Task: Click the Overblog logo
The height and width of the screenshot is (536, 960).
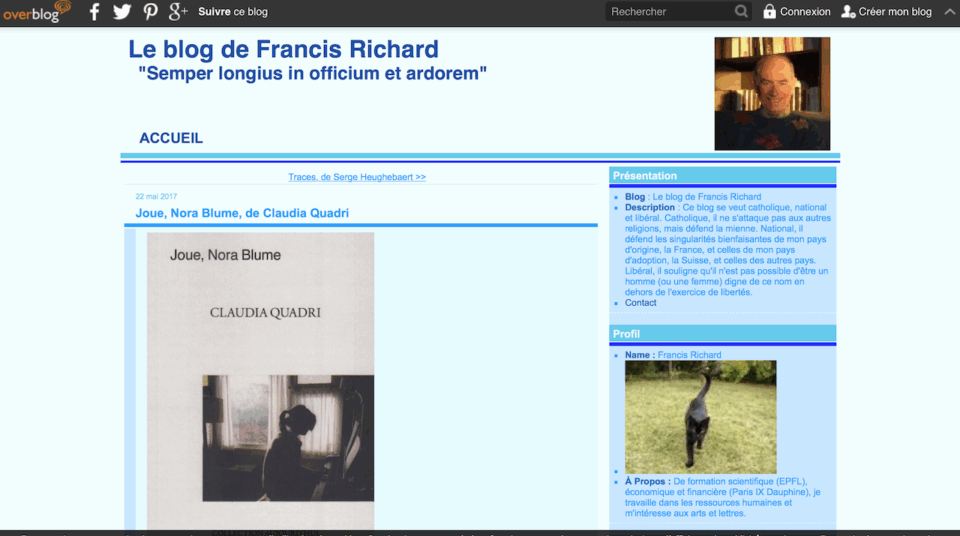Action: pyautogui.click(x=36, y=12)
